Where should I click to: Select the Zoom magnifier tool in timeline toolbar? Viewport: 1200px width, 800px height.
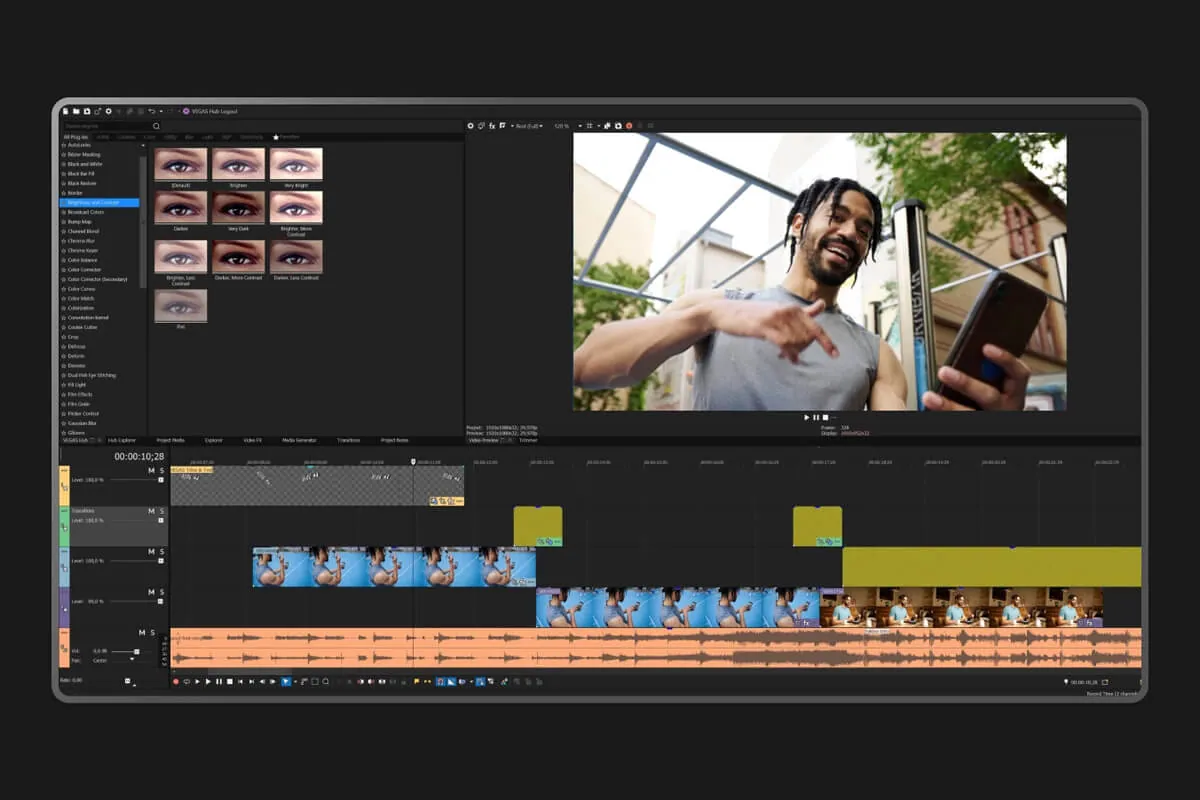325,682
